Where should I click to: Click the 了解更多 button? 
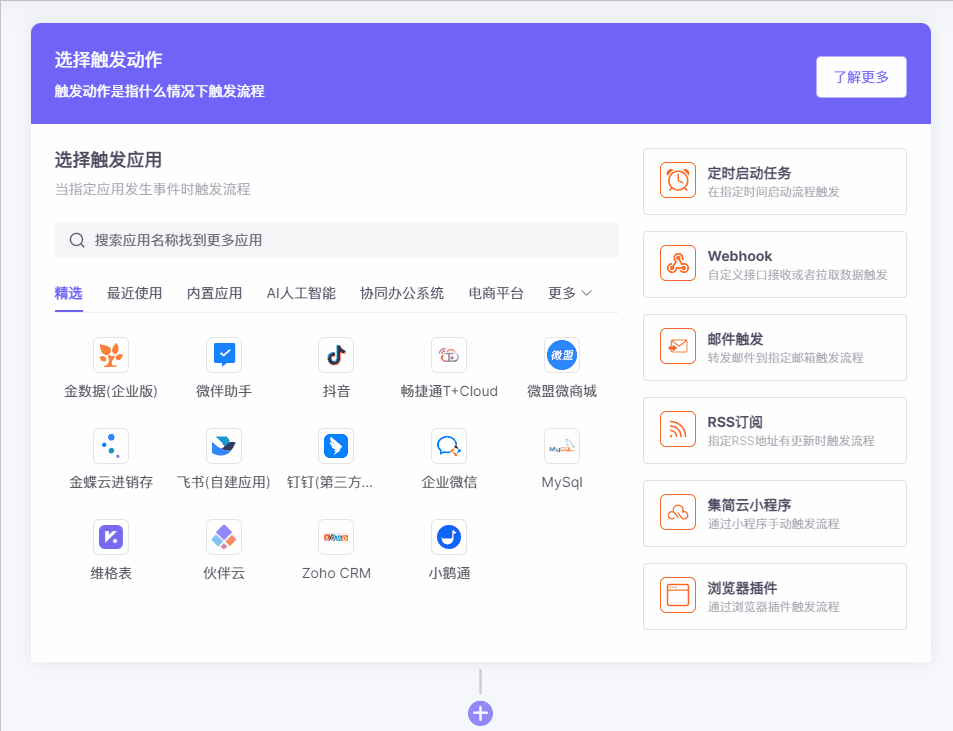861,77
